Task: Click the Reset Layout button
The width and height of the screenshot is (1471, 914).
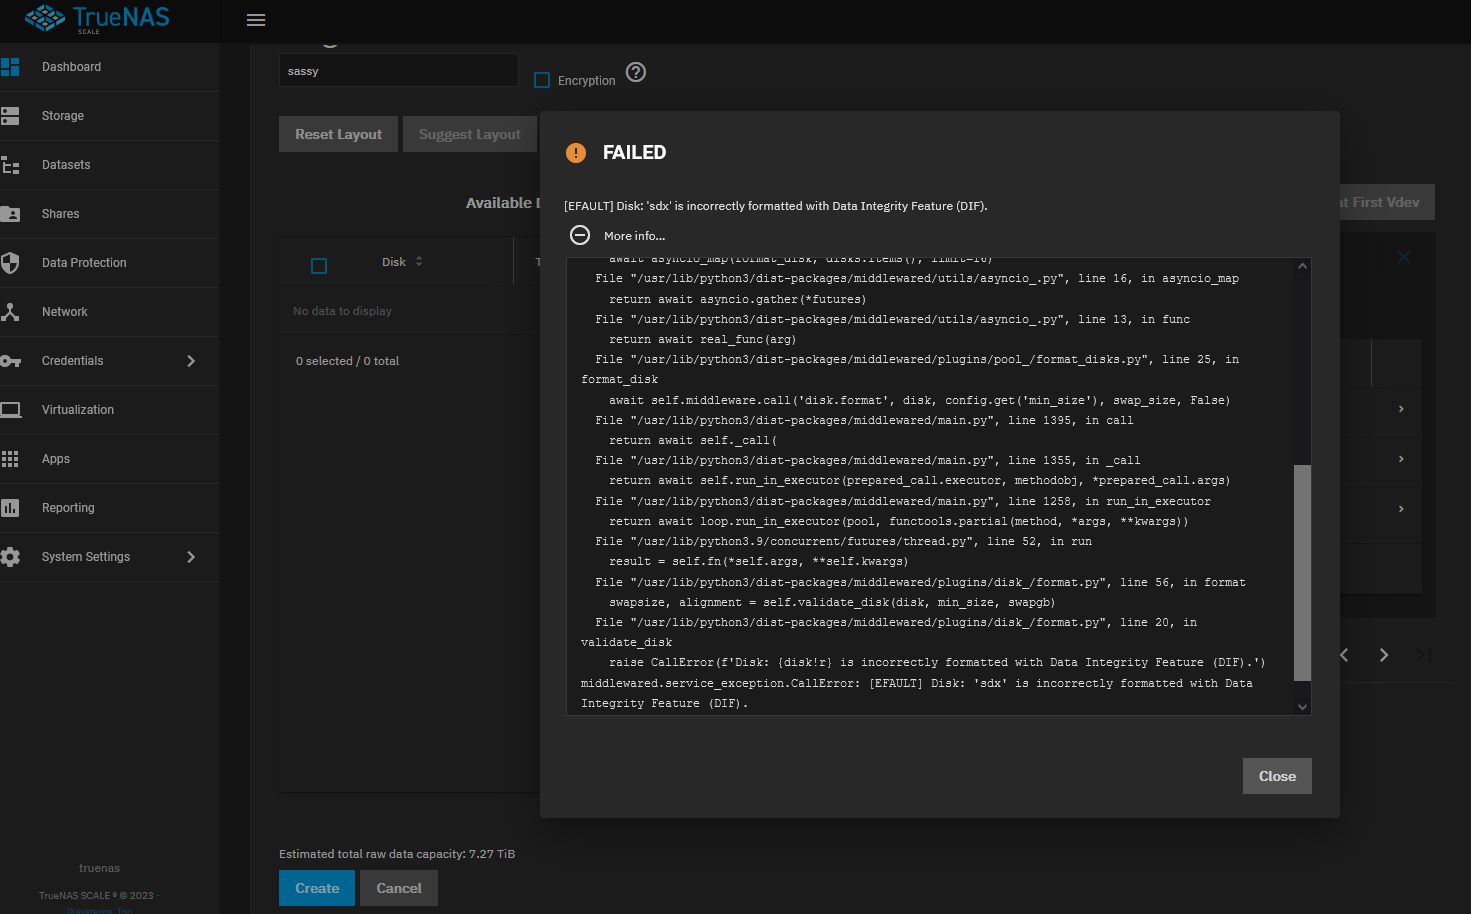Action: (x=338, y=134)
